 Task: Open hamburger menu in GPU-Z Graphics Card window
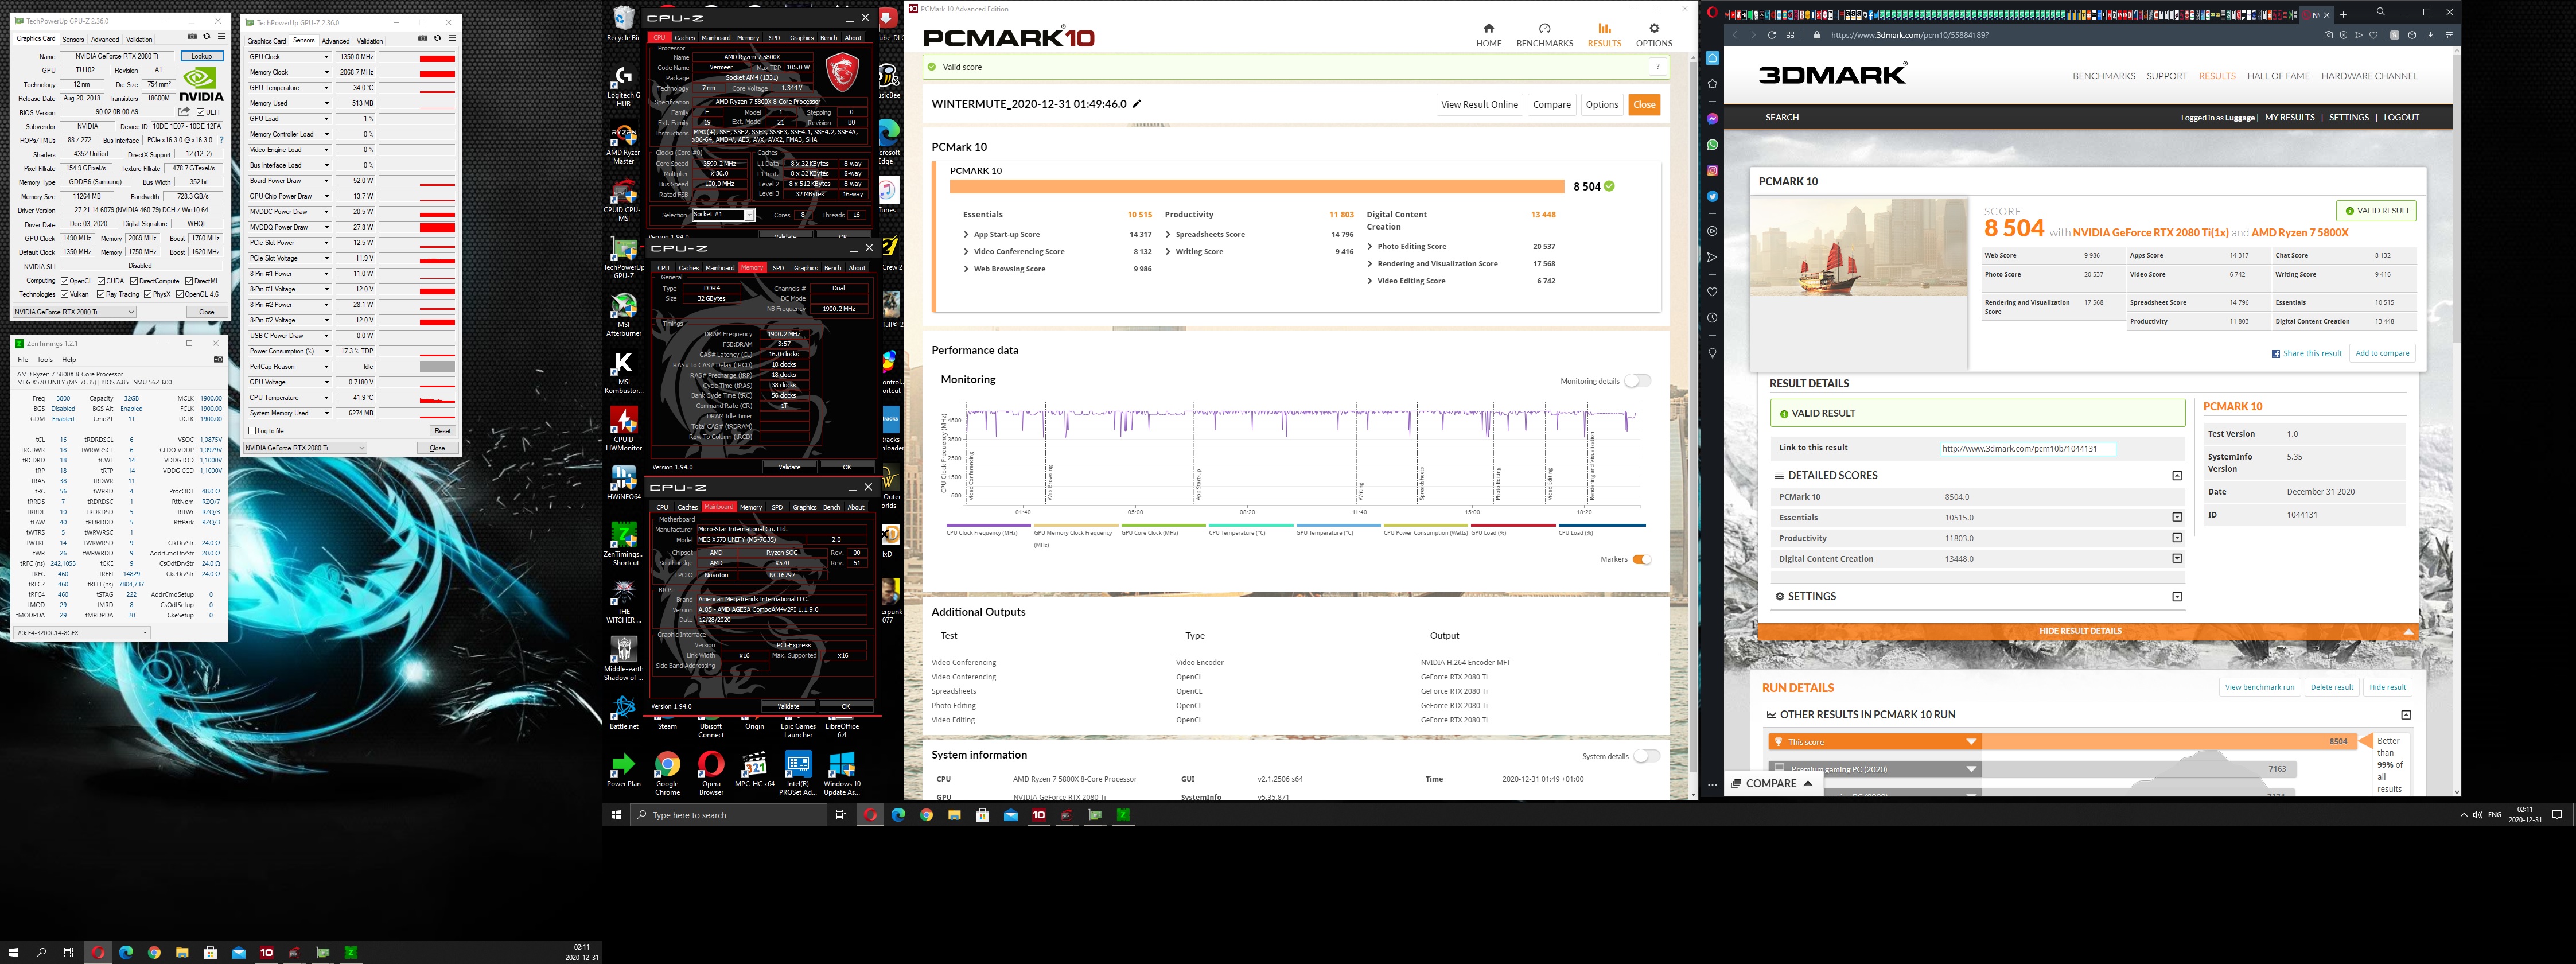pos(222,37)
